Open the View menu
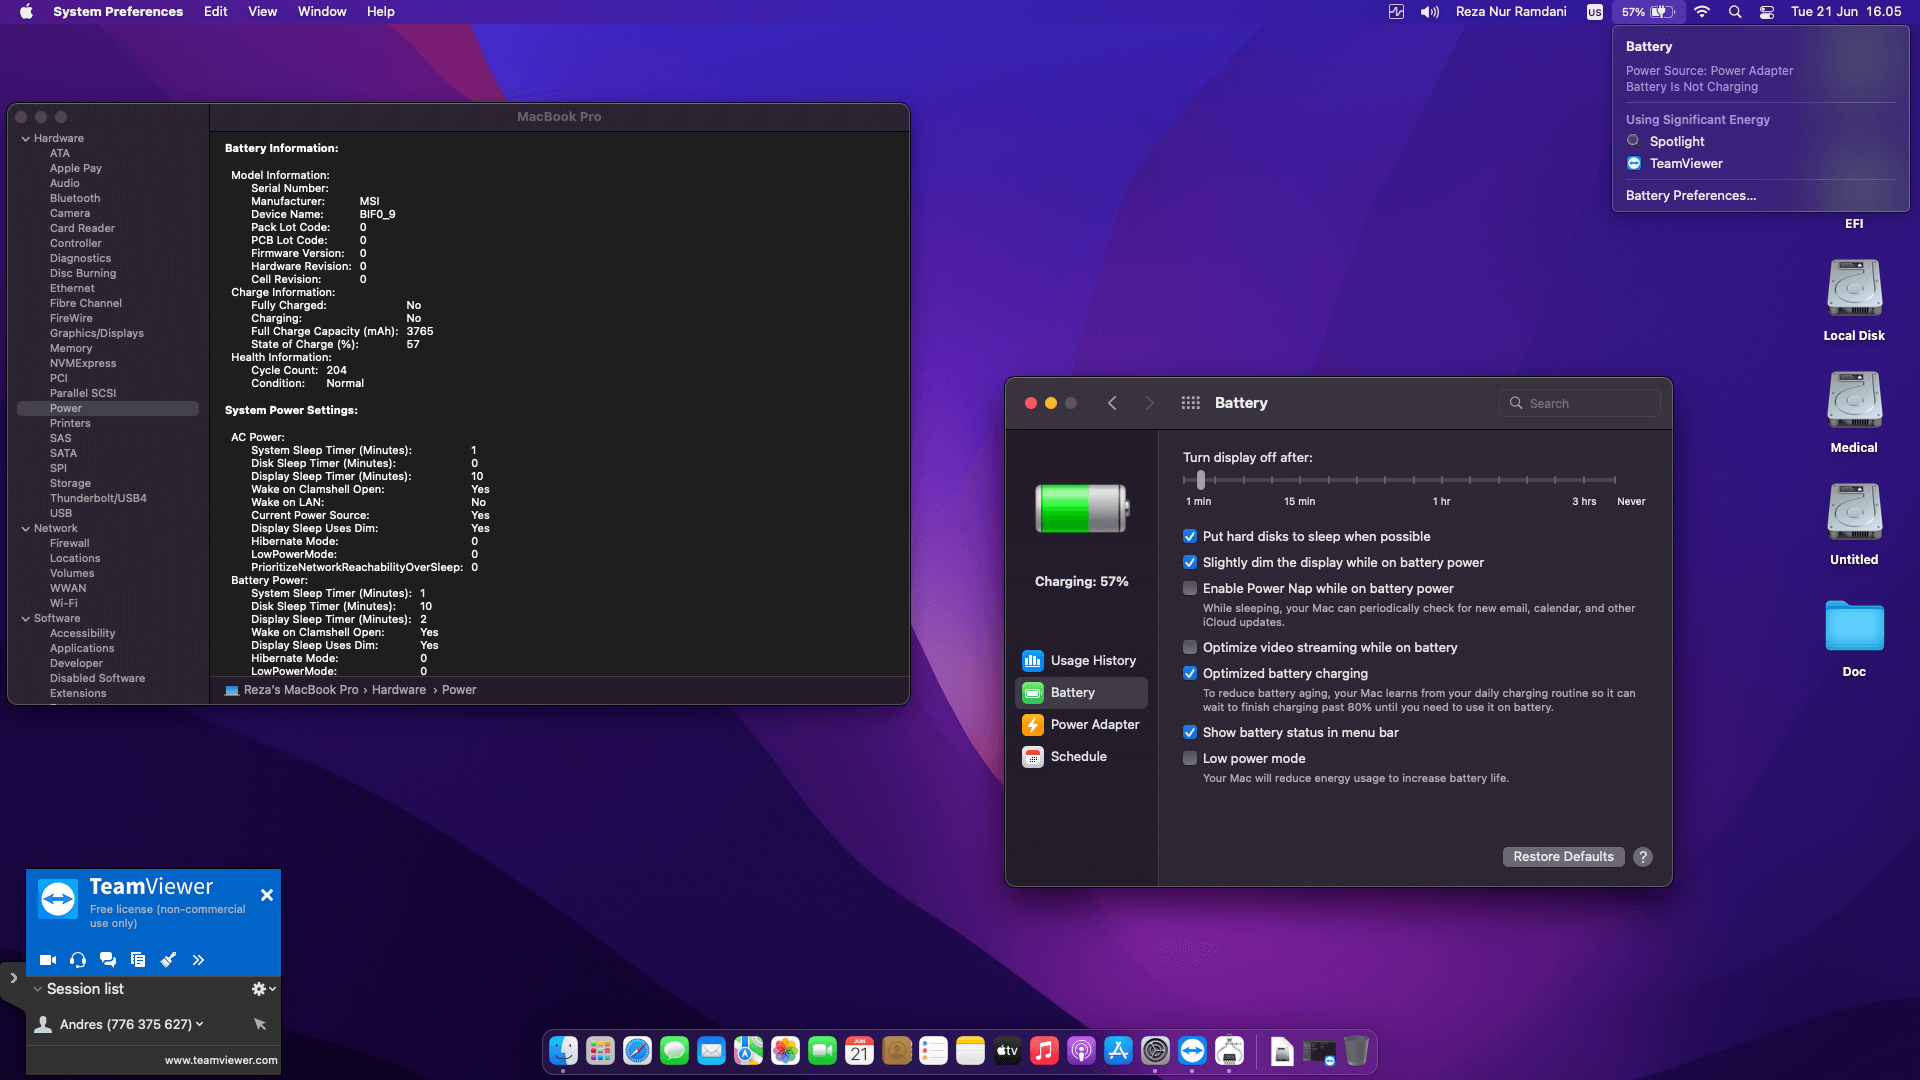The height and width of the screenshot is (1080, 1920). pyautogui.click(x=262, y=12)
